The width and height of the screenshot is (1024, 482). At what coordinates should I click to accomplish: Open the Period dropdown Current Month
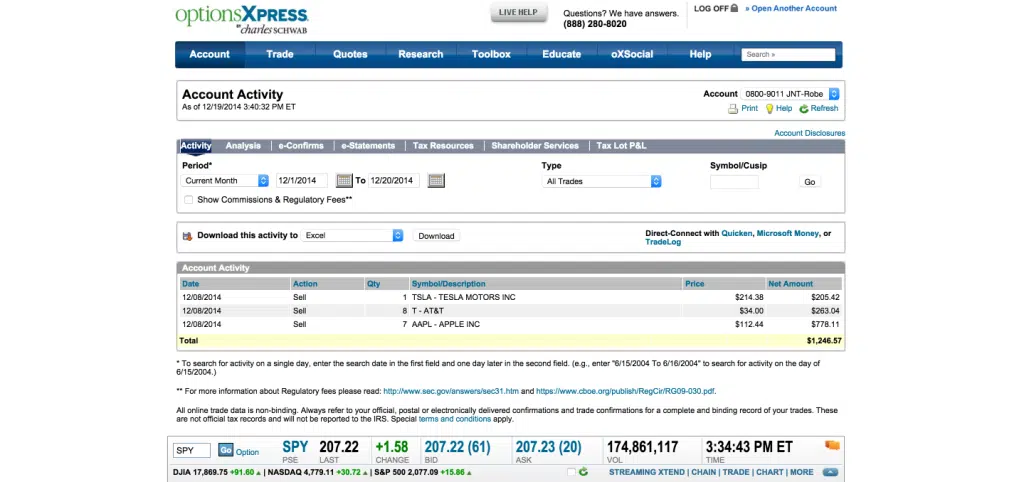click(225, 180)
